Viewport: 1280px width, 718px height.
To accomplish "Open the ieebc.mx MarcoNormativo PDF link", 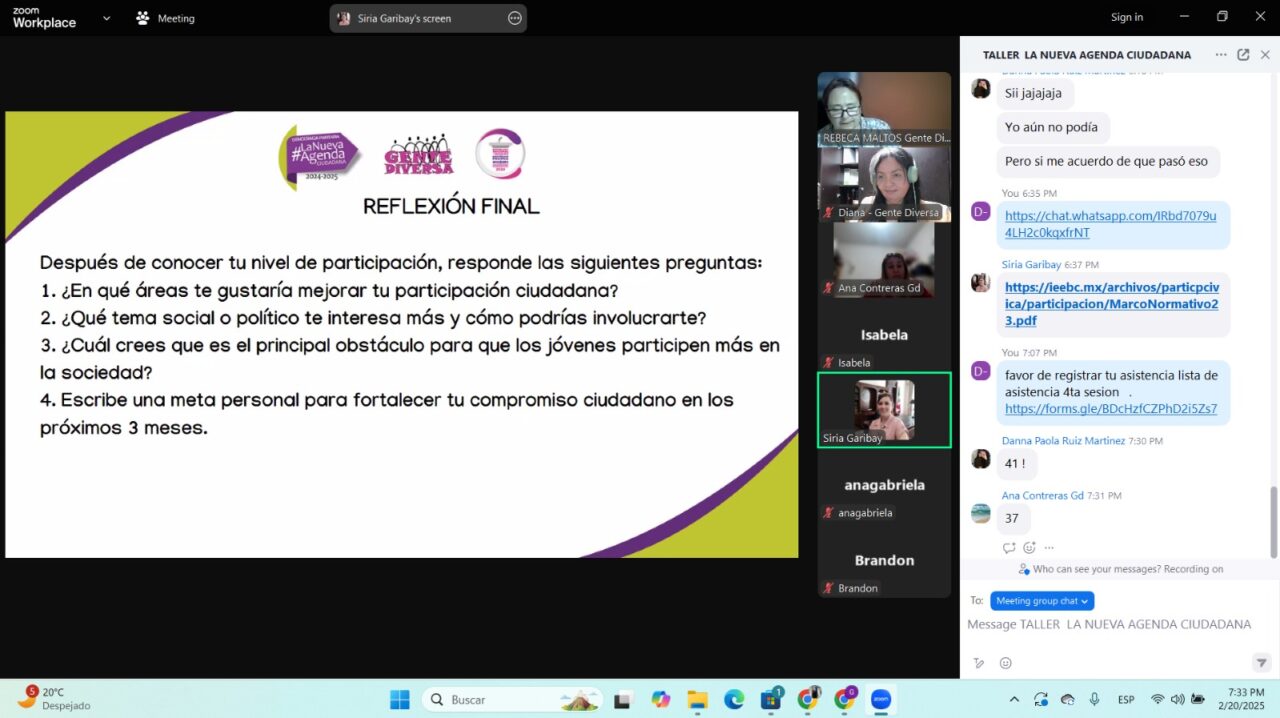I will coord(1110,304).
